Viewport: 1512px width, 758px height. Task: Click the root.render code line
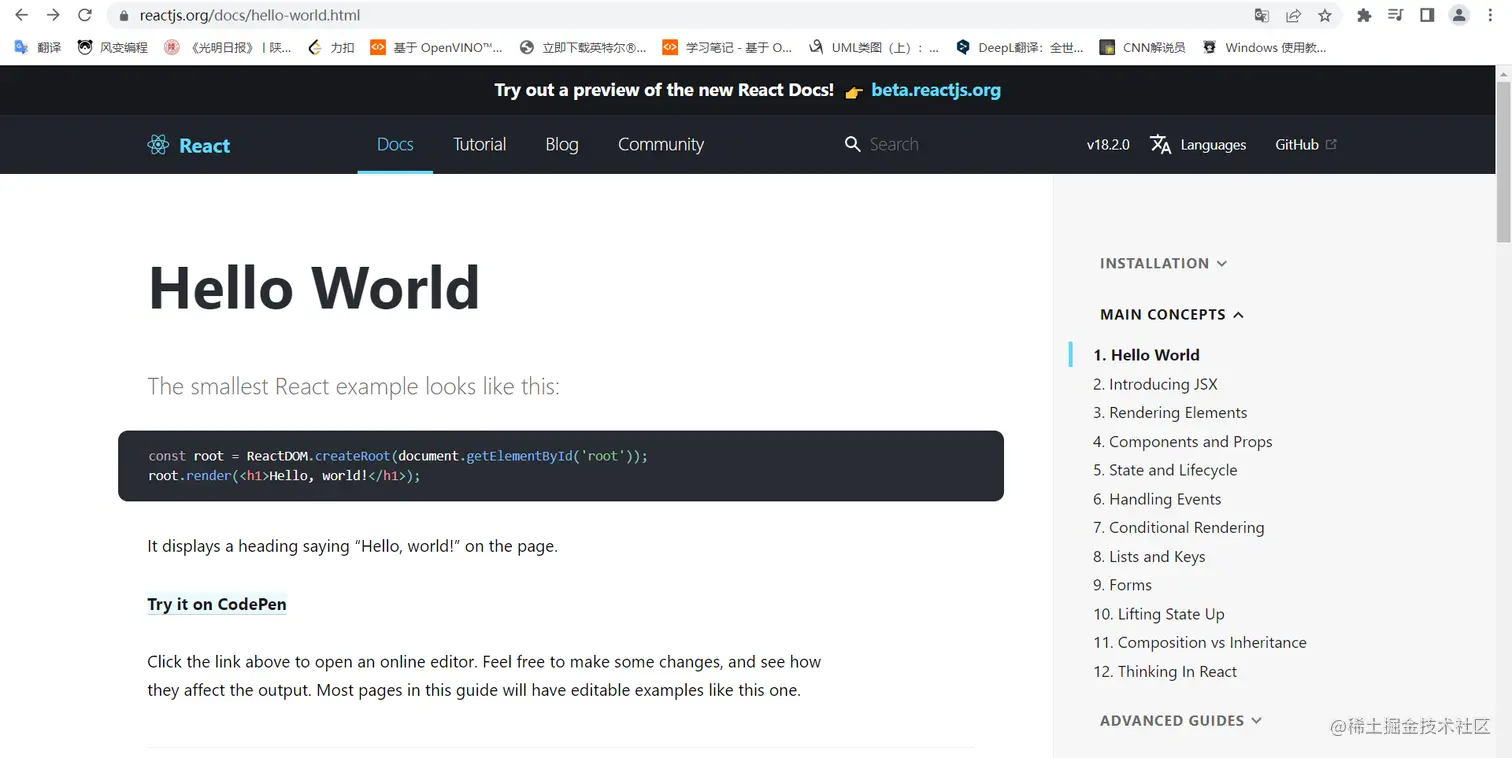pos(284,476)
